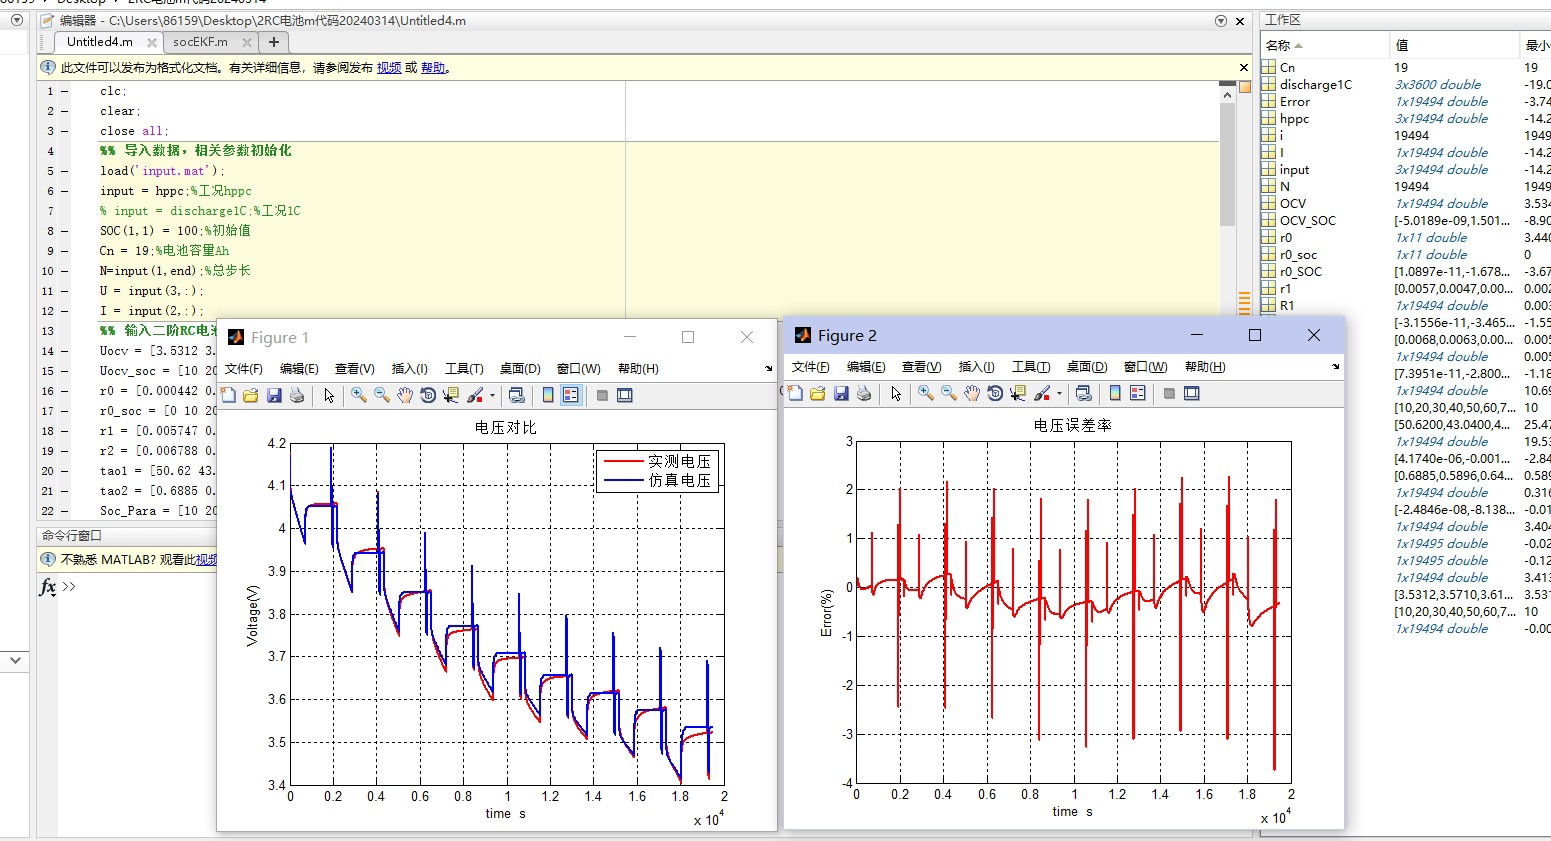Switch to the socEKF.m editor tab
The height and width of the screenshot is (841, 1551).
click(x=200, y=42)
